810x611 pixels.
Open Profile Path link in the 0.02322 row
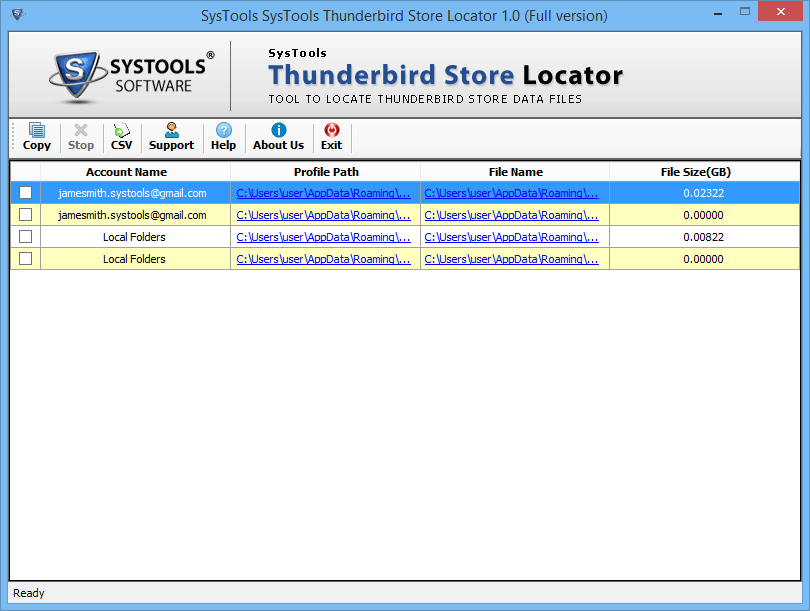323,193
